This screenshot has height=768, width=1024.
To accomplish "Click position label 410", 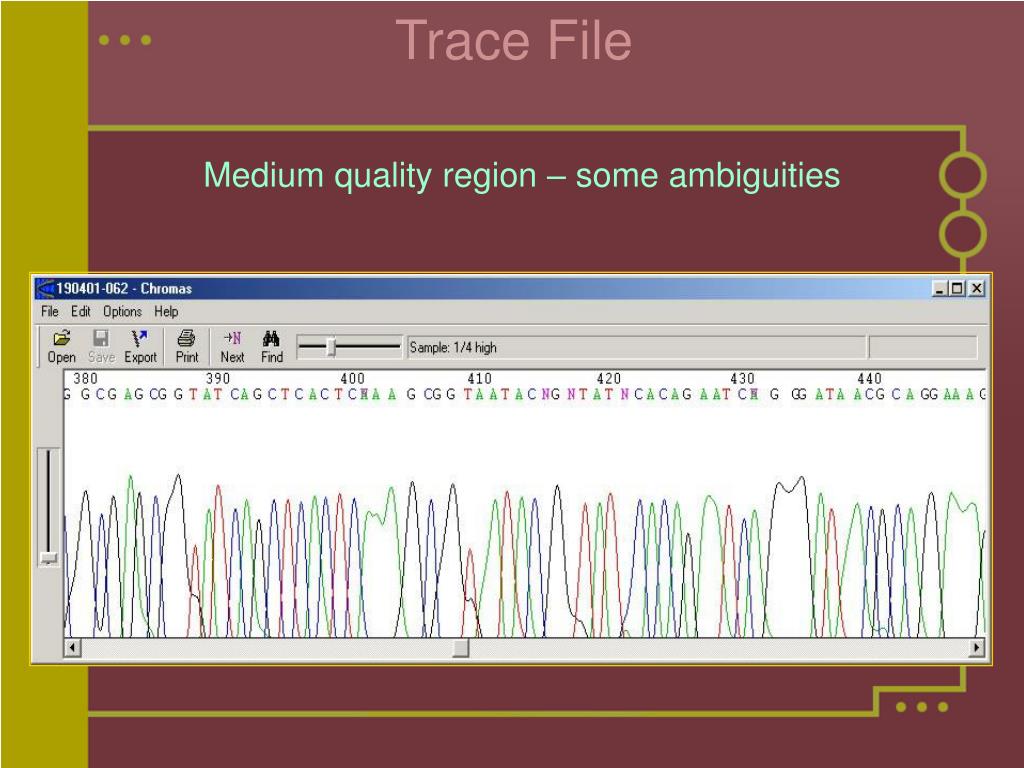I will tap(479, 378).
